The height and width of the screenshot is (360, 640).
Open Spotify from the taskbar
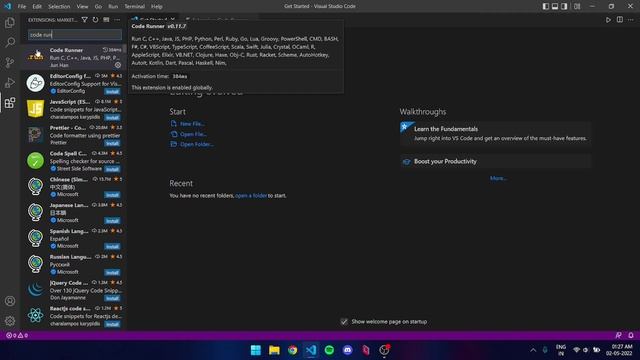click(x=329, y=350)
